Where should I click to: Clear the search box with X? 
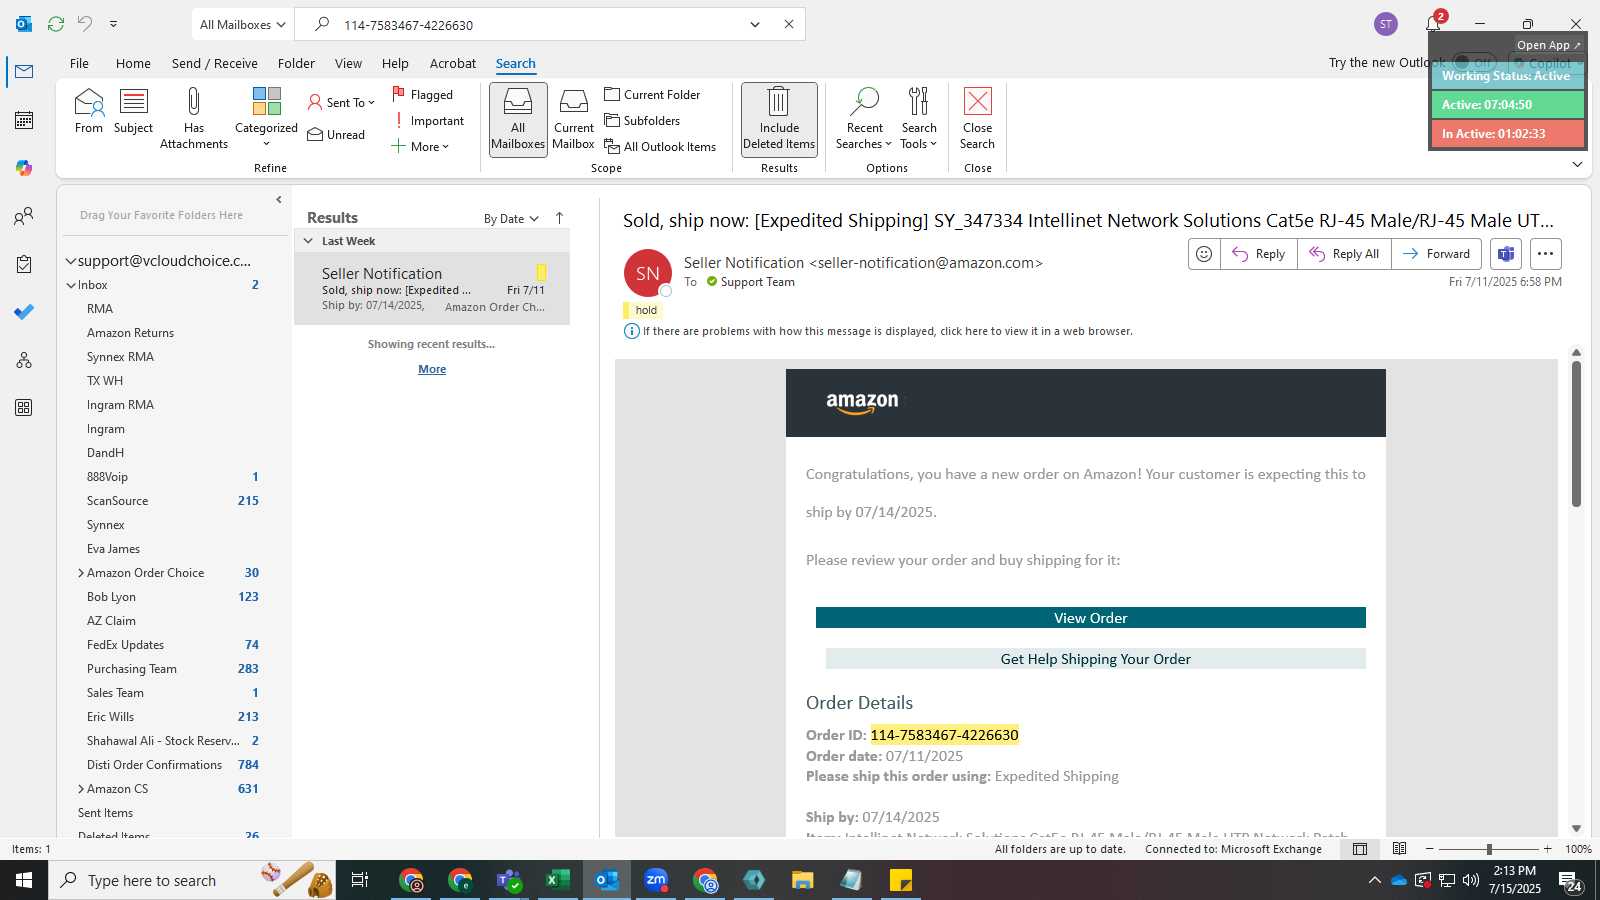tap(789, 24)
